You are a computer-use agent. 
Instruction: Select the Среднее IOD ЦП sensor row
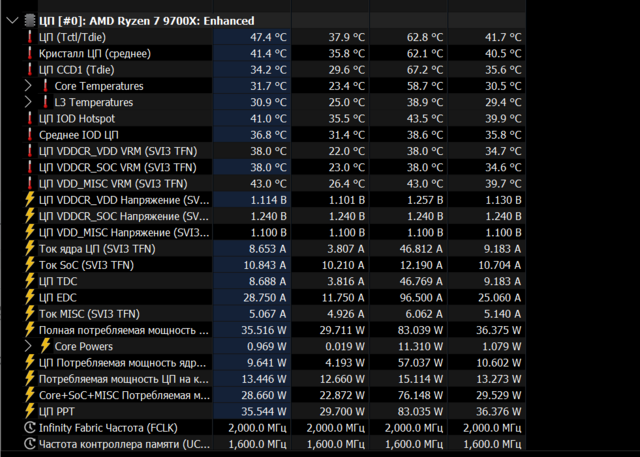point(78,134)
